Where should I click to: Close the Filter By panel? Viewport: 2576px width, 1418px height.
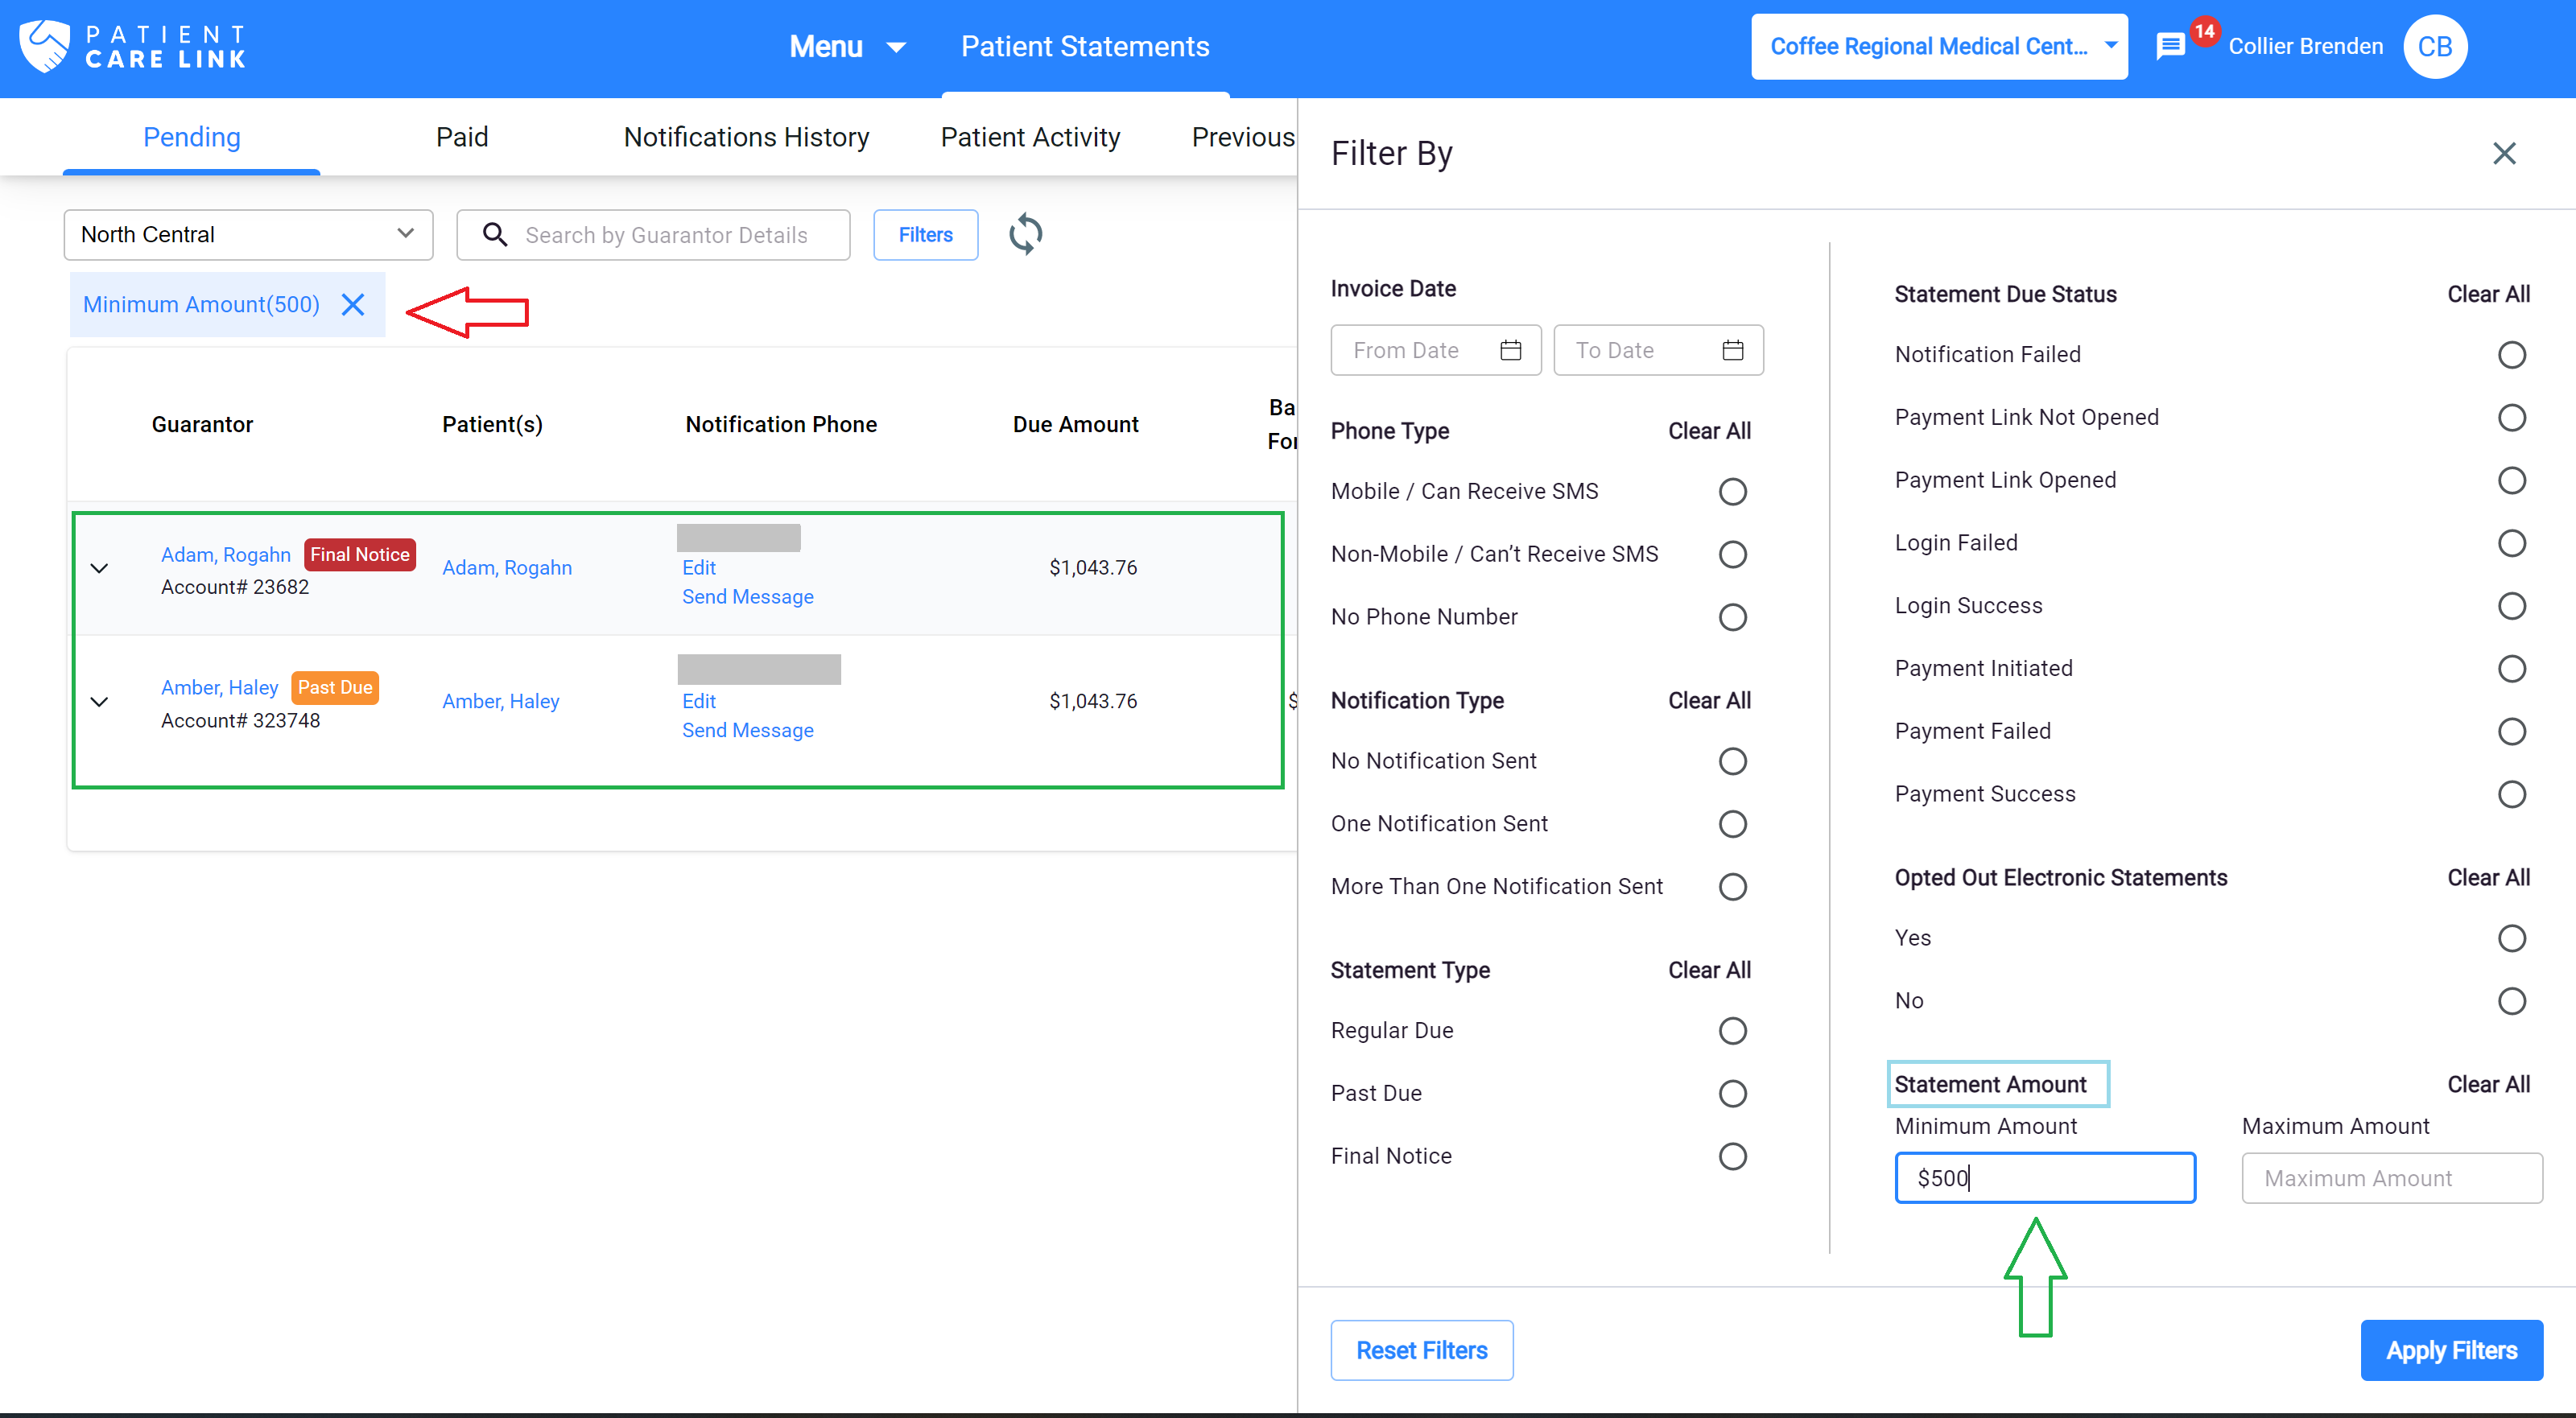[x=2503, y=153]
